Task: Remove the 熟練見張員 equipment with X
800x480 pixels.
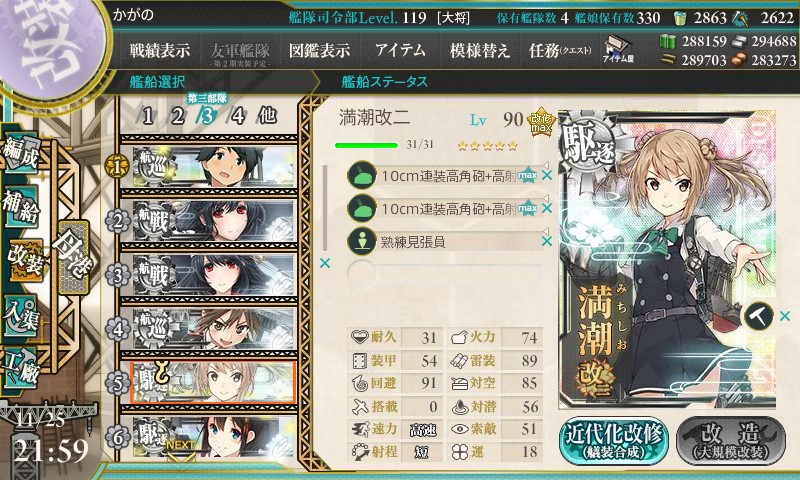Action: pos(547,241)
